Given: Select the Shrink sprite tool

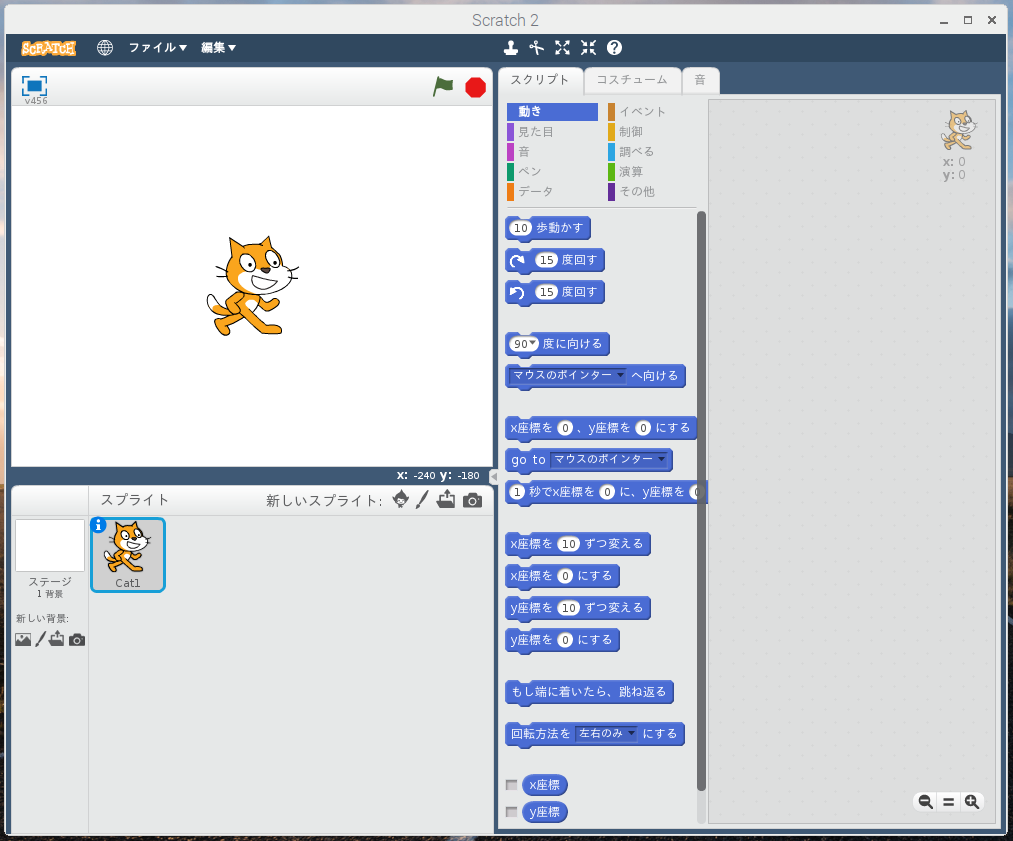Looking at the screenshot, I should [x=588, y=47].
